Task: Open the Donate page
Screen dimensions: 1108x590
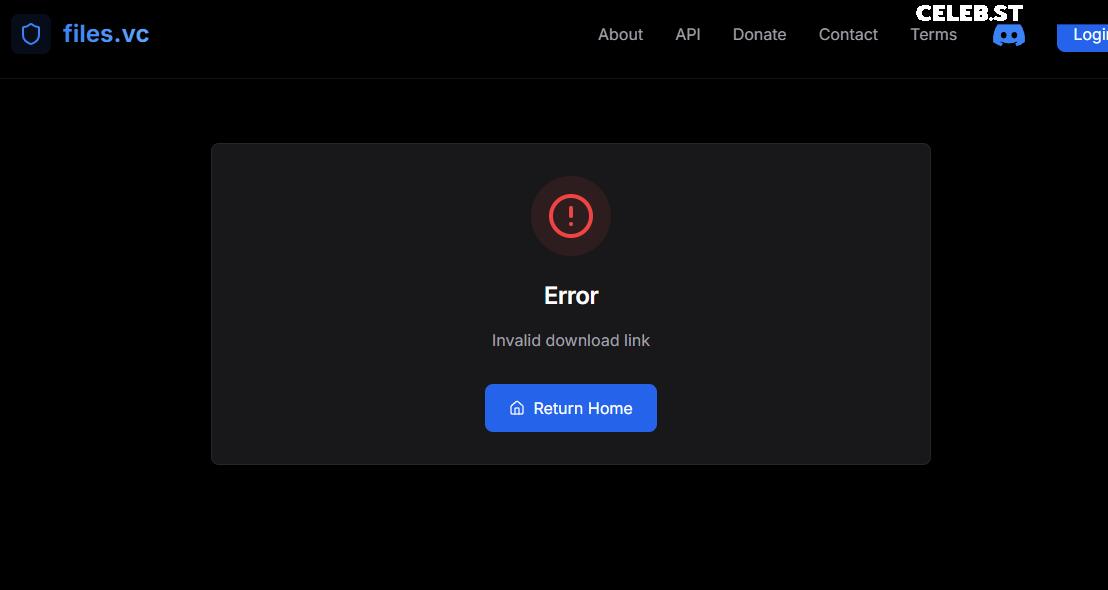Action: [759, 34]
